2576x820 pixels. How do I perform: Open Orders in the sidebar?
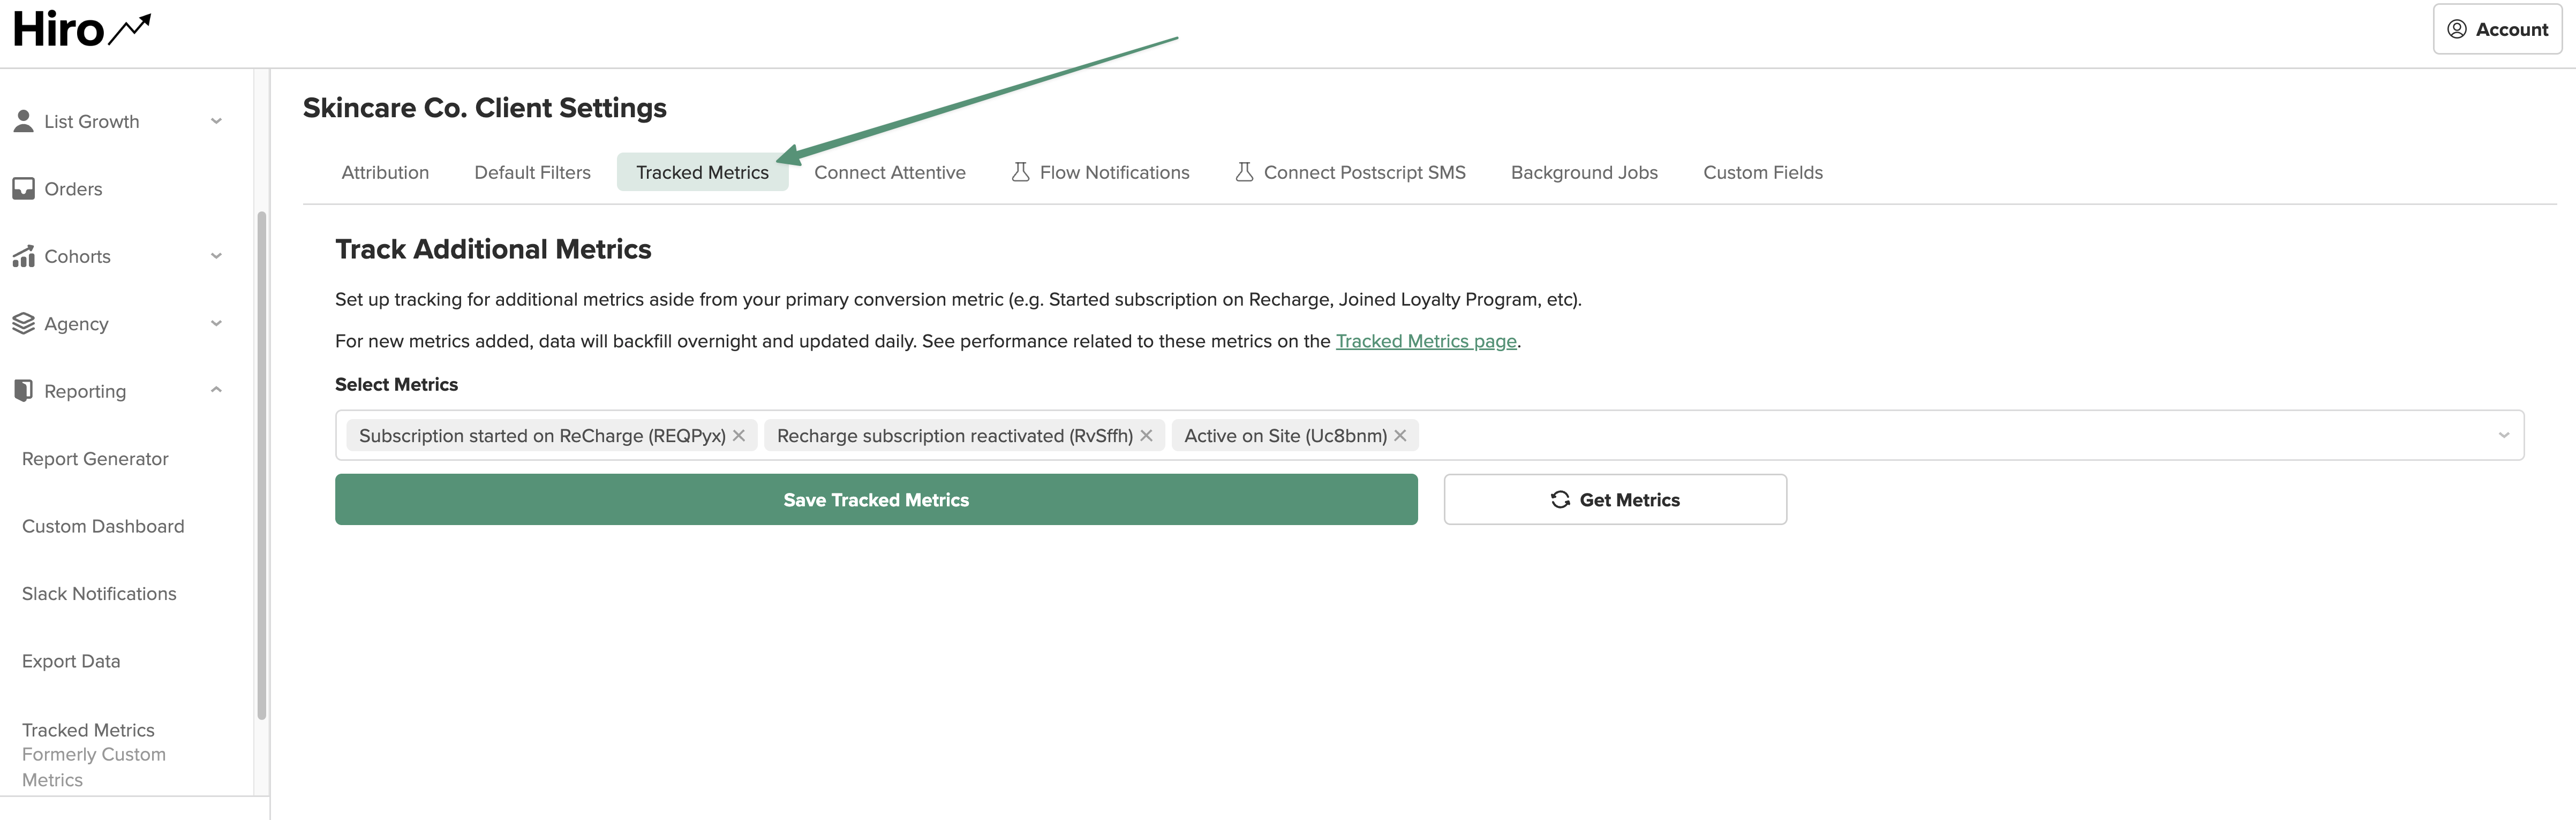coord(73,189)
